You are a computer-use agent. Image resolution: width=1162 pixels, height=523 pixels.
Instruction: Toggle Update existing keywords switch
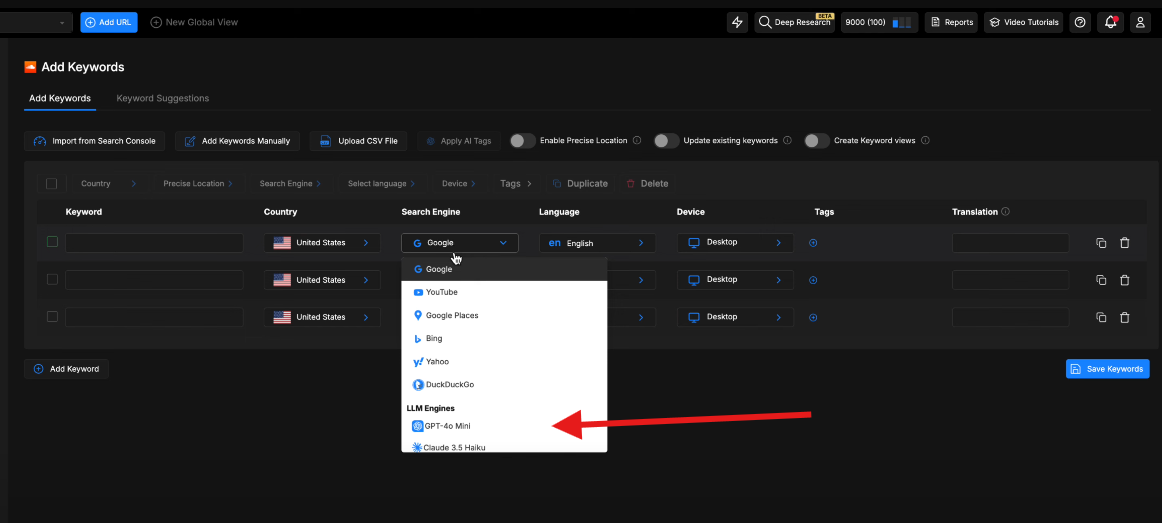pos(666,141)
